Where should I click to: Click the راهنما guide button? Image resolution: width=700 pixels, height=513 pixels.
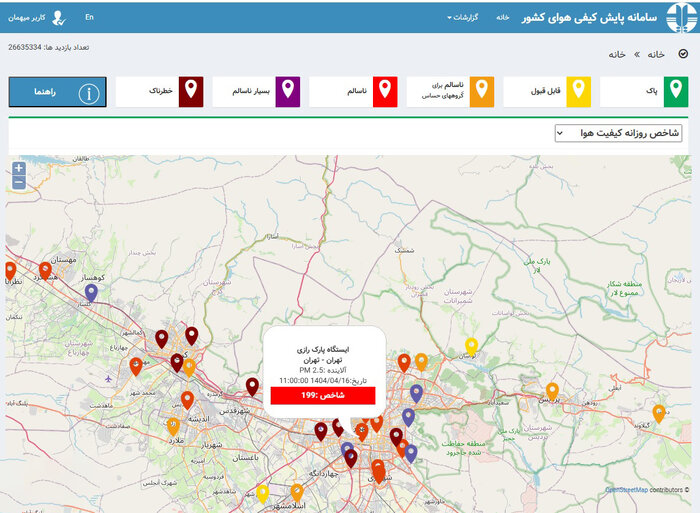coord(58,92)
